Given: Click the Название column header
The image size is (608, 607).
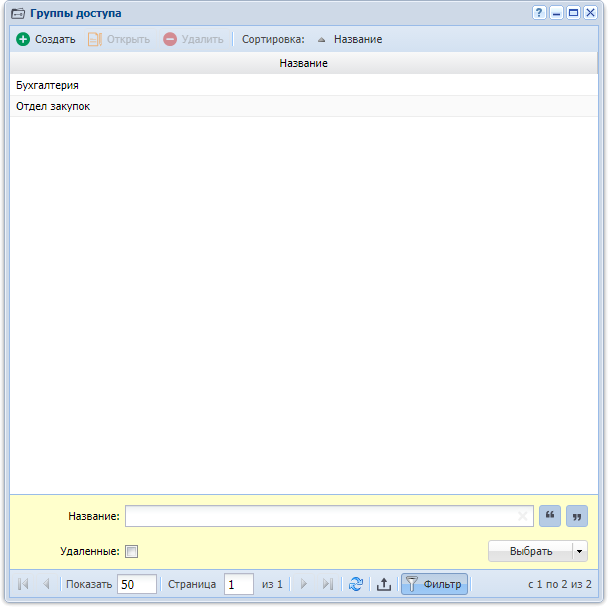Looking at the screenshot, I should pos(303,63).
